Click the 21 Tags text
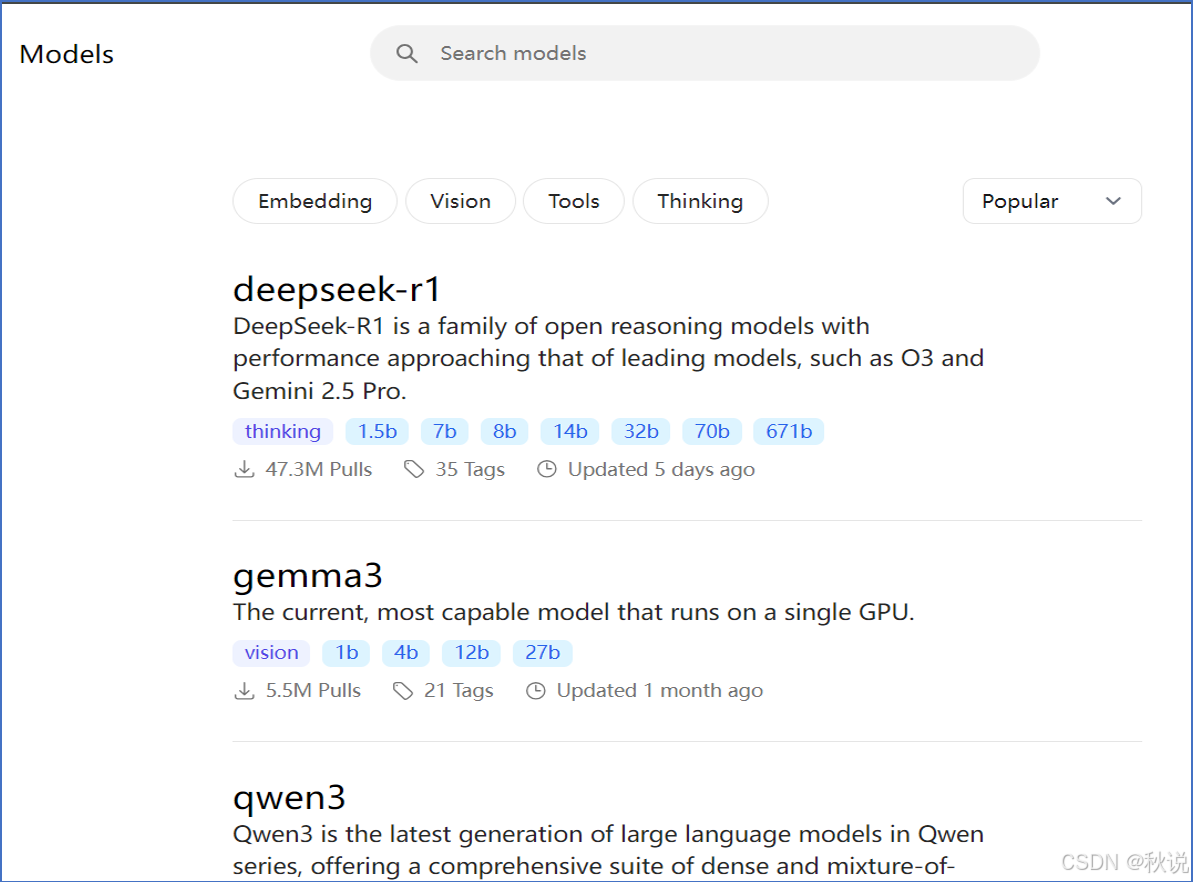 459,691
